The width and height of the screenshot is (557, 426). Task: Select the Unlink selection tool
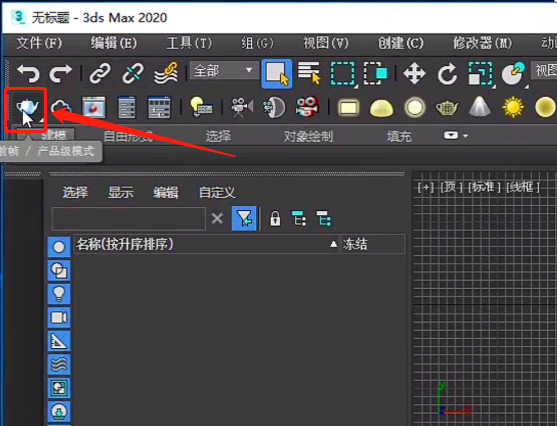133,74
